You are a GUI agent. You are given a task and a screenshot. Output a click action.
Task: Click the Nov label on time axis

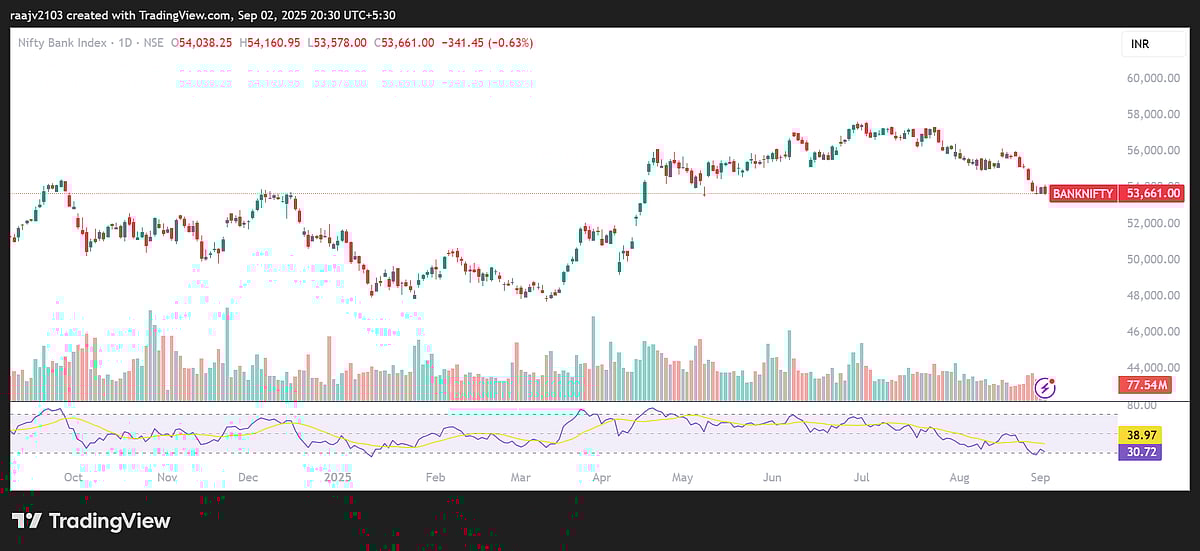pyautogui.click(x=167, y=478)
